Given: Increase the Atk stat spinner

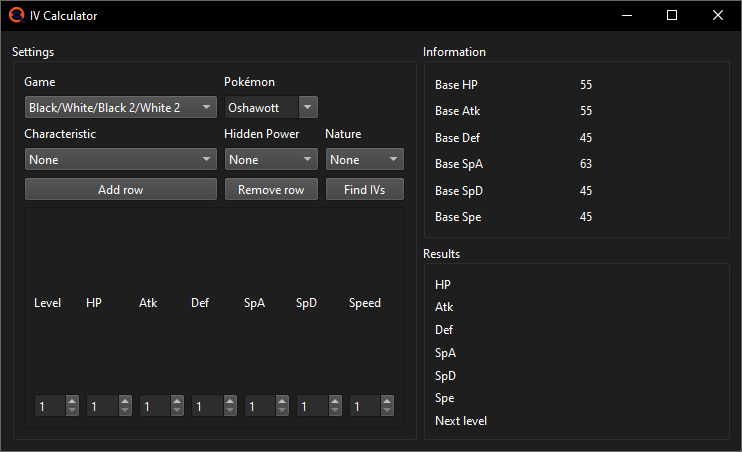Looking at the screenshot, I should 177,400.
